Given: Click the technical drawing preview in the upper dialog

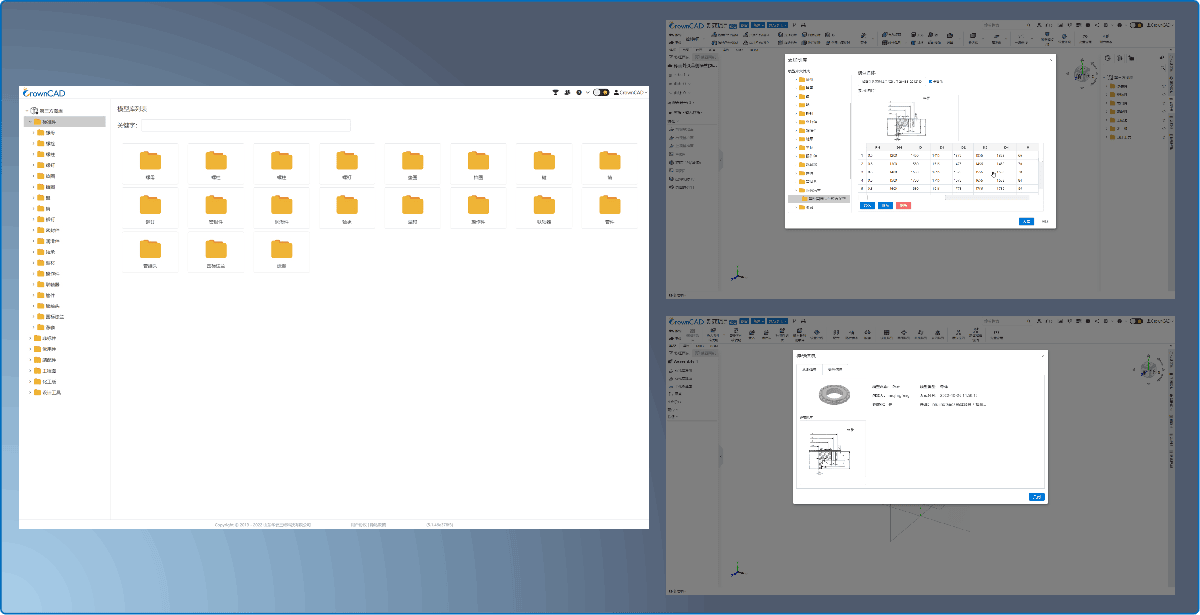Looking at the screenshot, I should 907,119.
